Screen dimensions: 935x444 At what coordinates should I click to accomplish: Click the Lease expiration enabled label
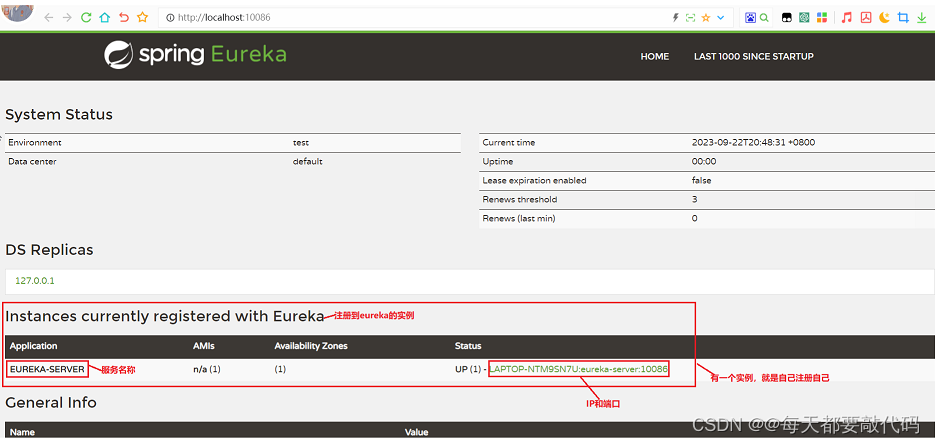point(534,180)
